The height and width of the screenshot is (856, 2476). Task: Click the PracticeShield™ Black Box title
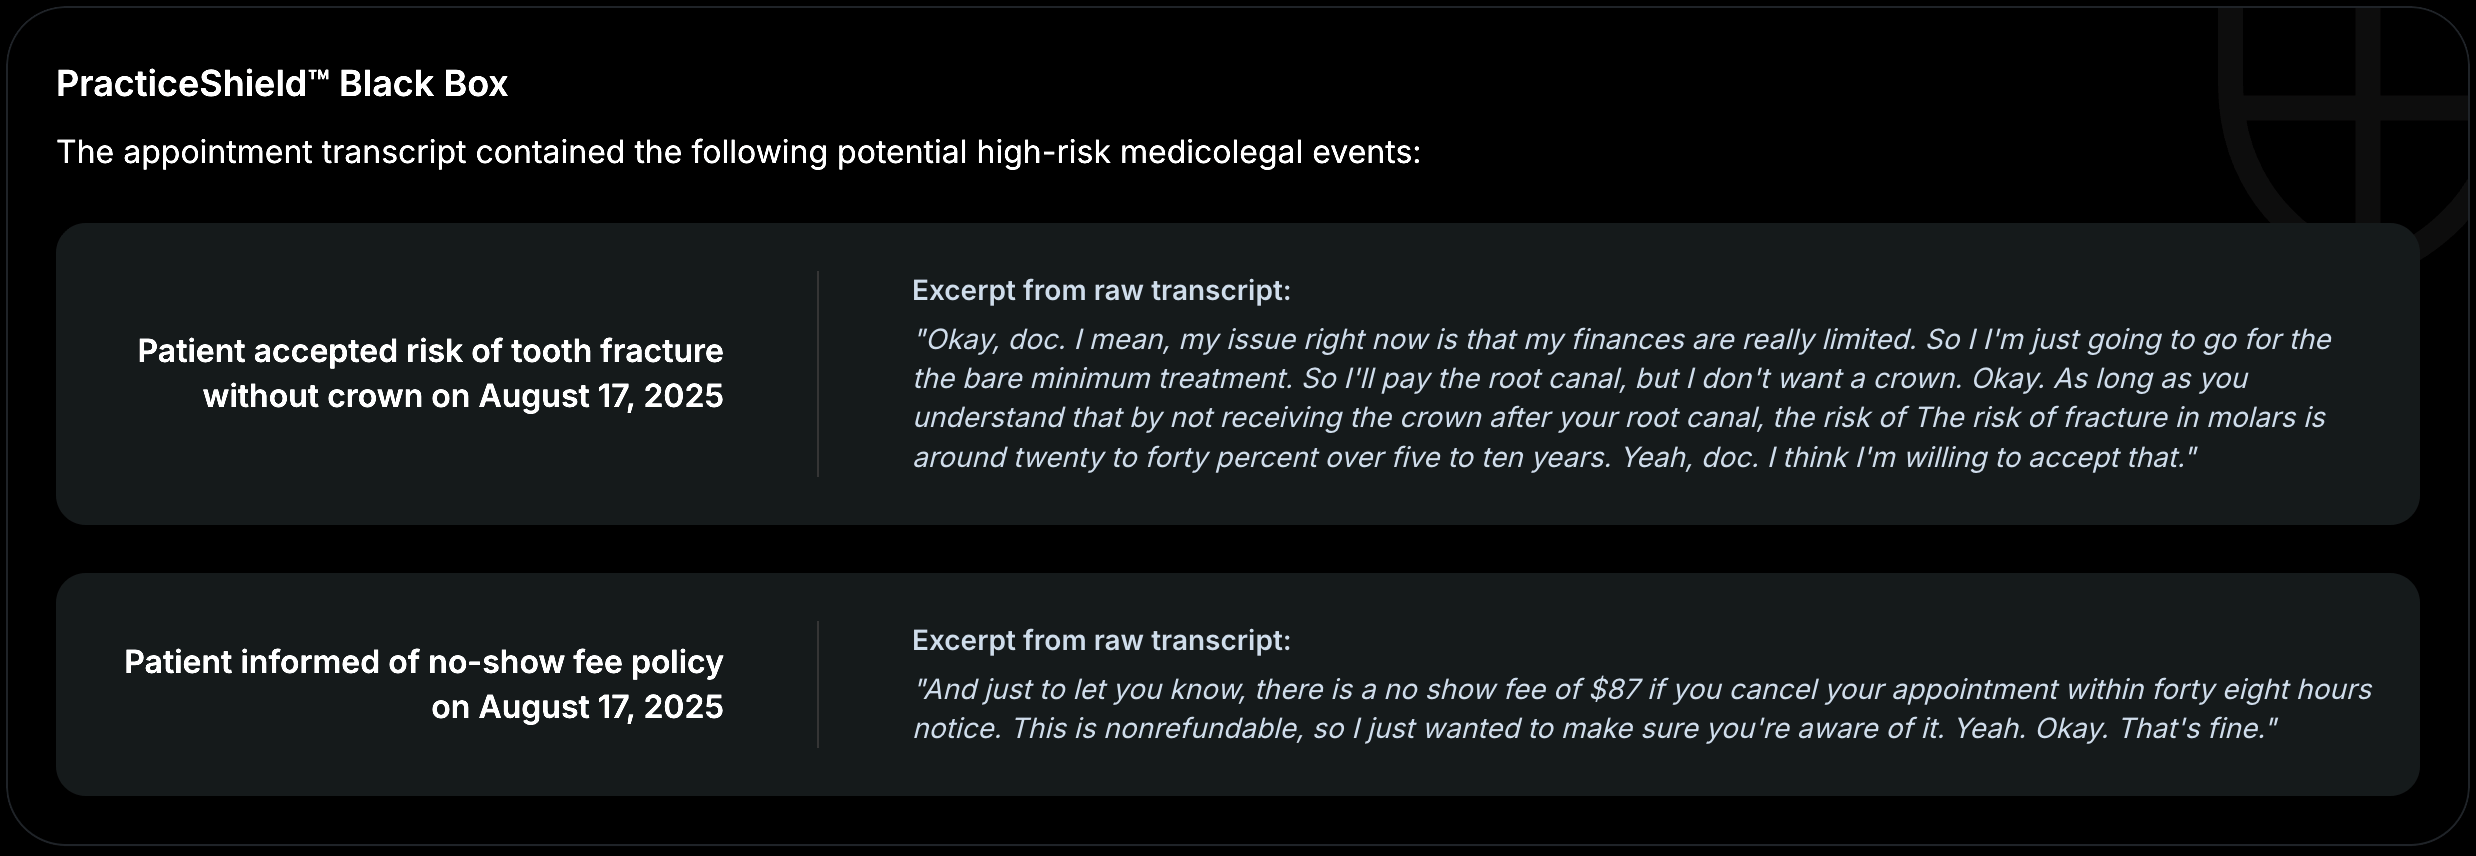pyautogui.click(x=282, y=84)
